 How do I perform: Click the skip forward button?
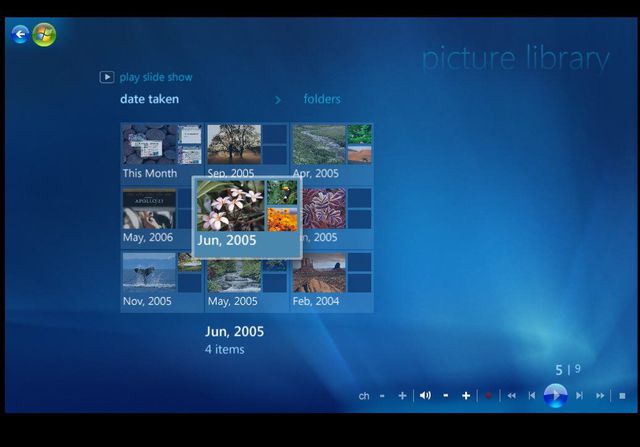point(579,396)
